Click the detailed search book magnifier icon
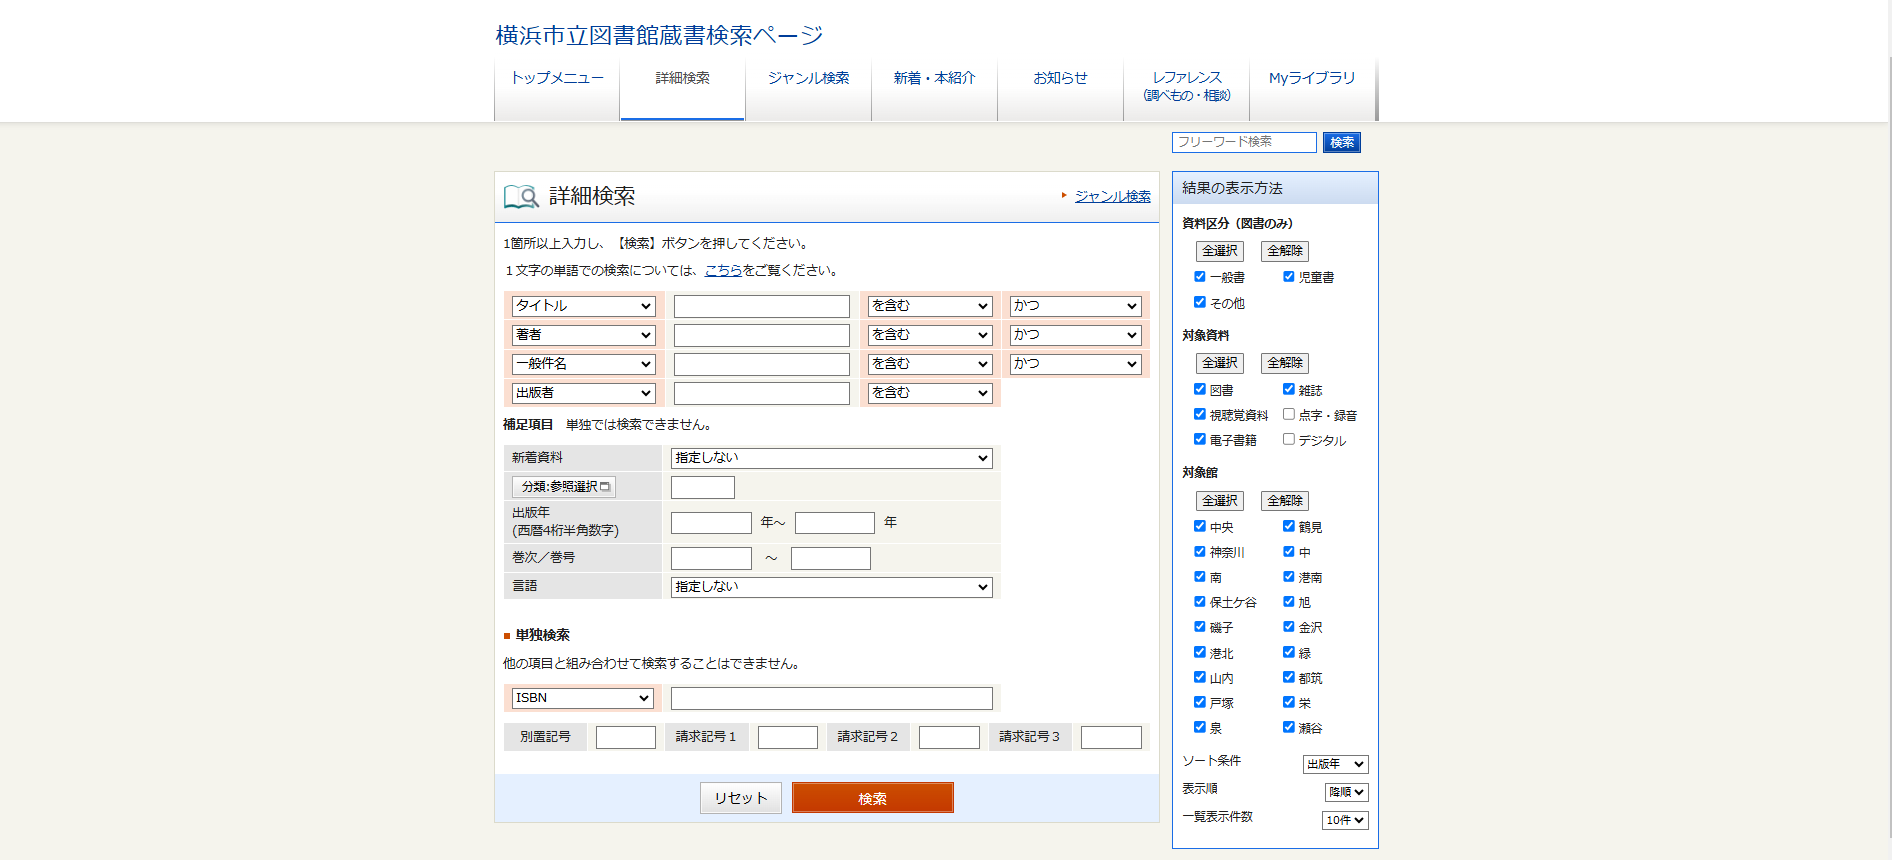This screenshot has height=860, width=1892. tap(521, 196)
